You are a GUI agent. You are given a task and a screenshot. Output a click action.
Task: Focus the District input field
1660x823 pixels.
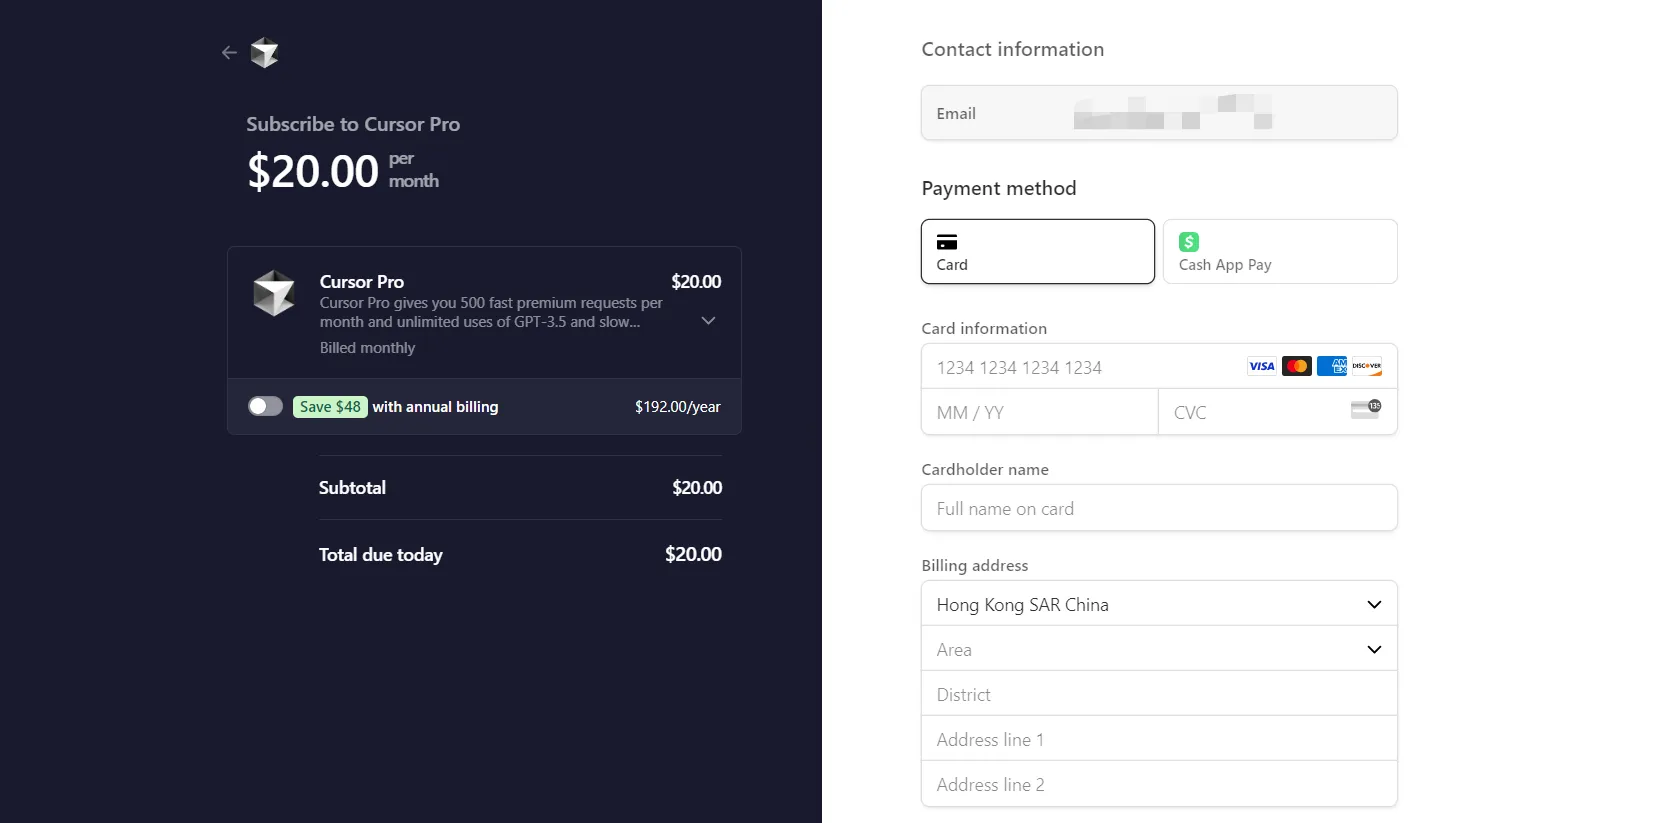click(1159, 694)
